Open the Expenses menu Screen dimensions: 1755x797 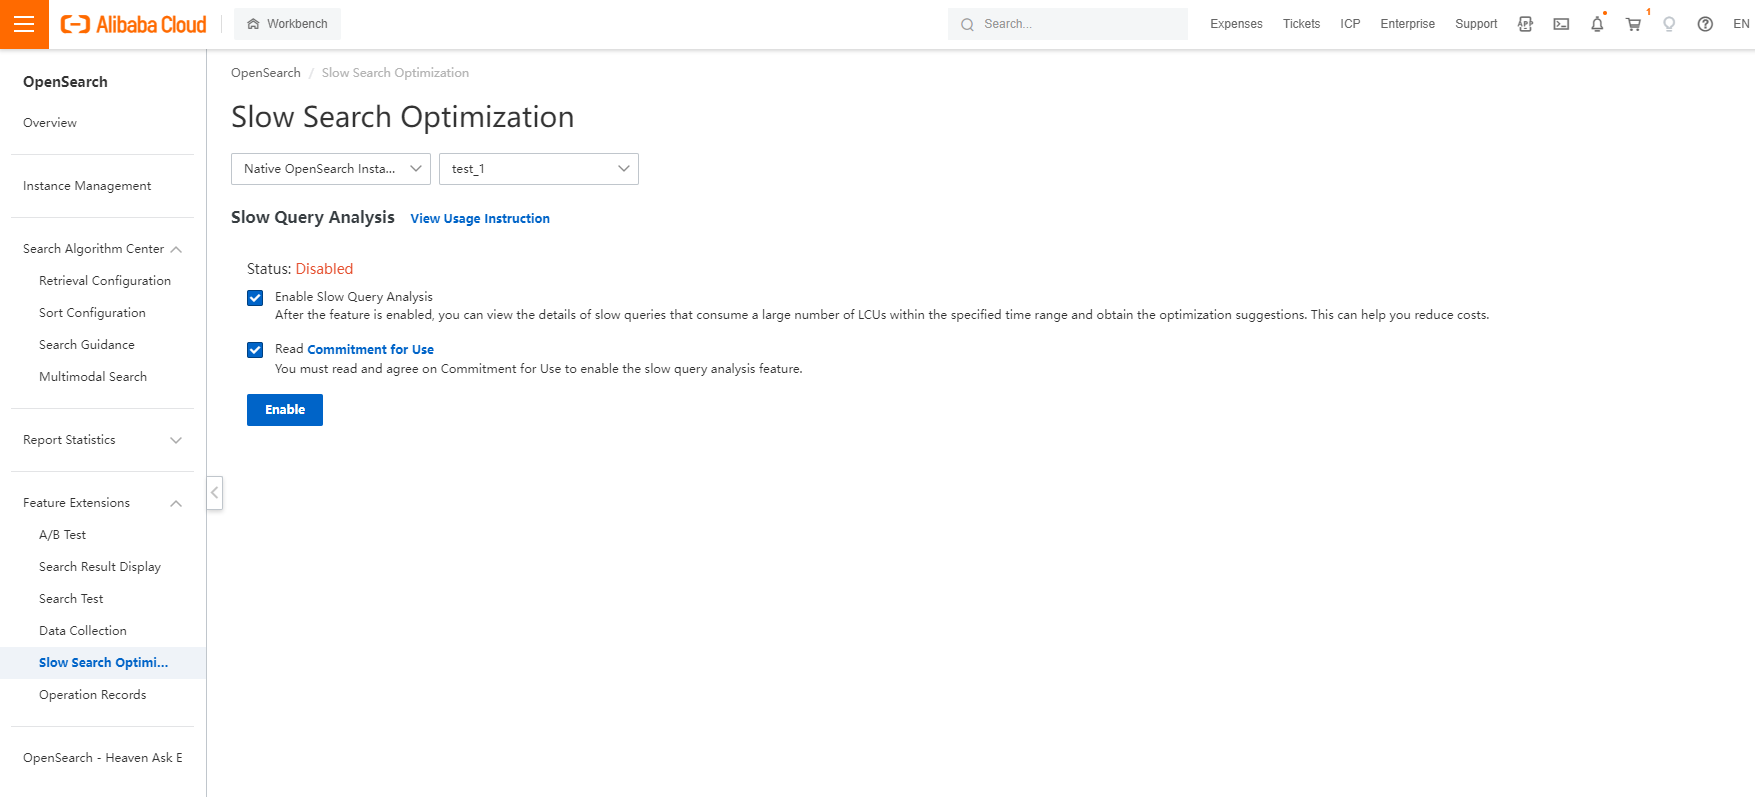point(1236,24)
